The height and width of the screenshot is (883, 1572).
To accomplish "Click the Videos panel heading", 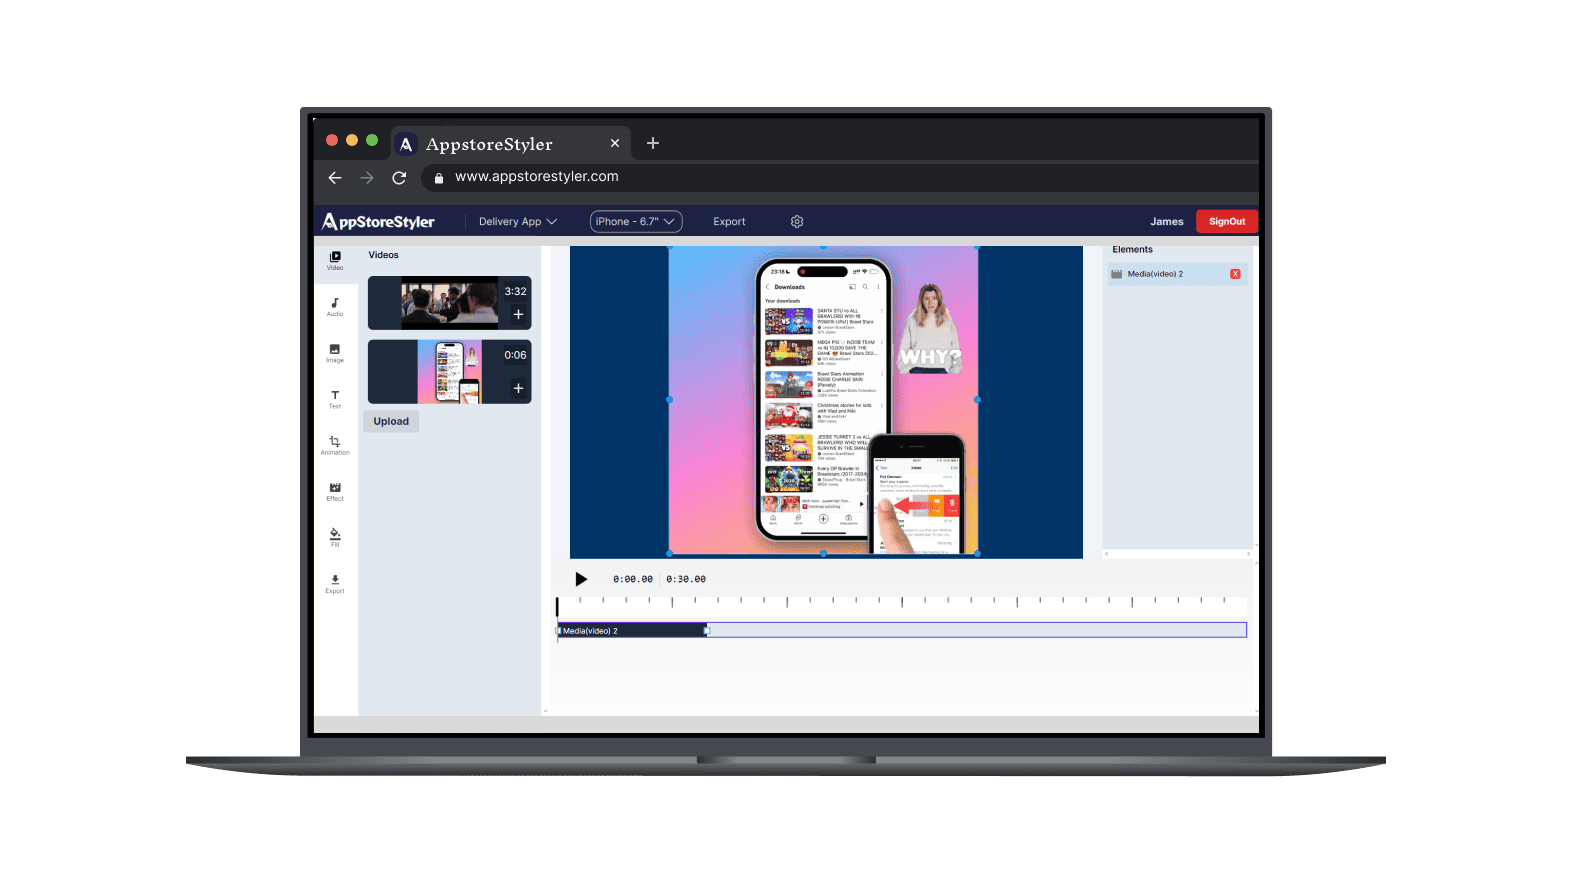I will click(383, 255).
